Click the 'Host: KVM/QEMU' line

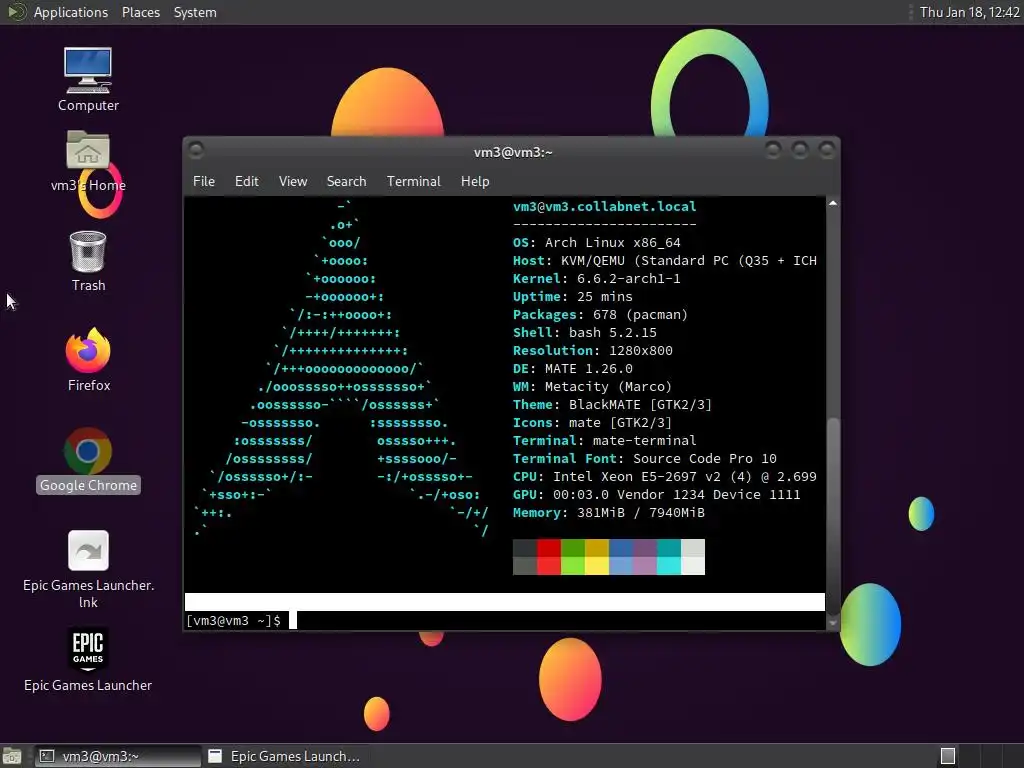point(664,261)
